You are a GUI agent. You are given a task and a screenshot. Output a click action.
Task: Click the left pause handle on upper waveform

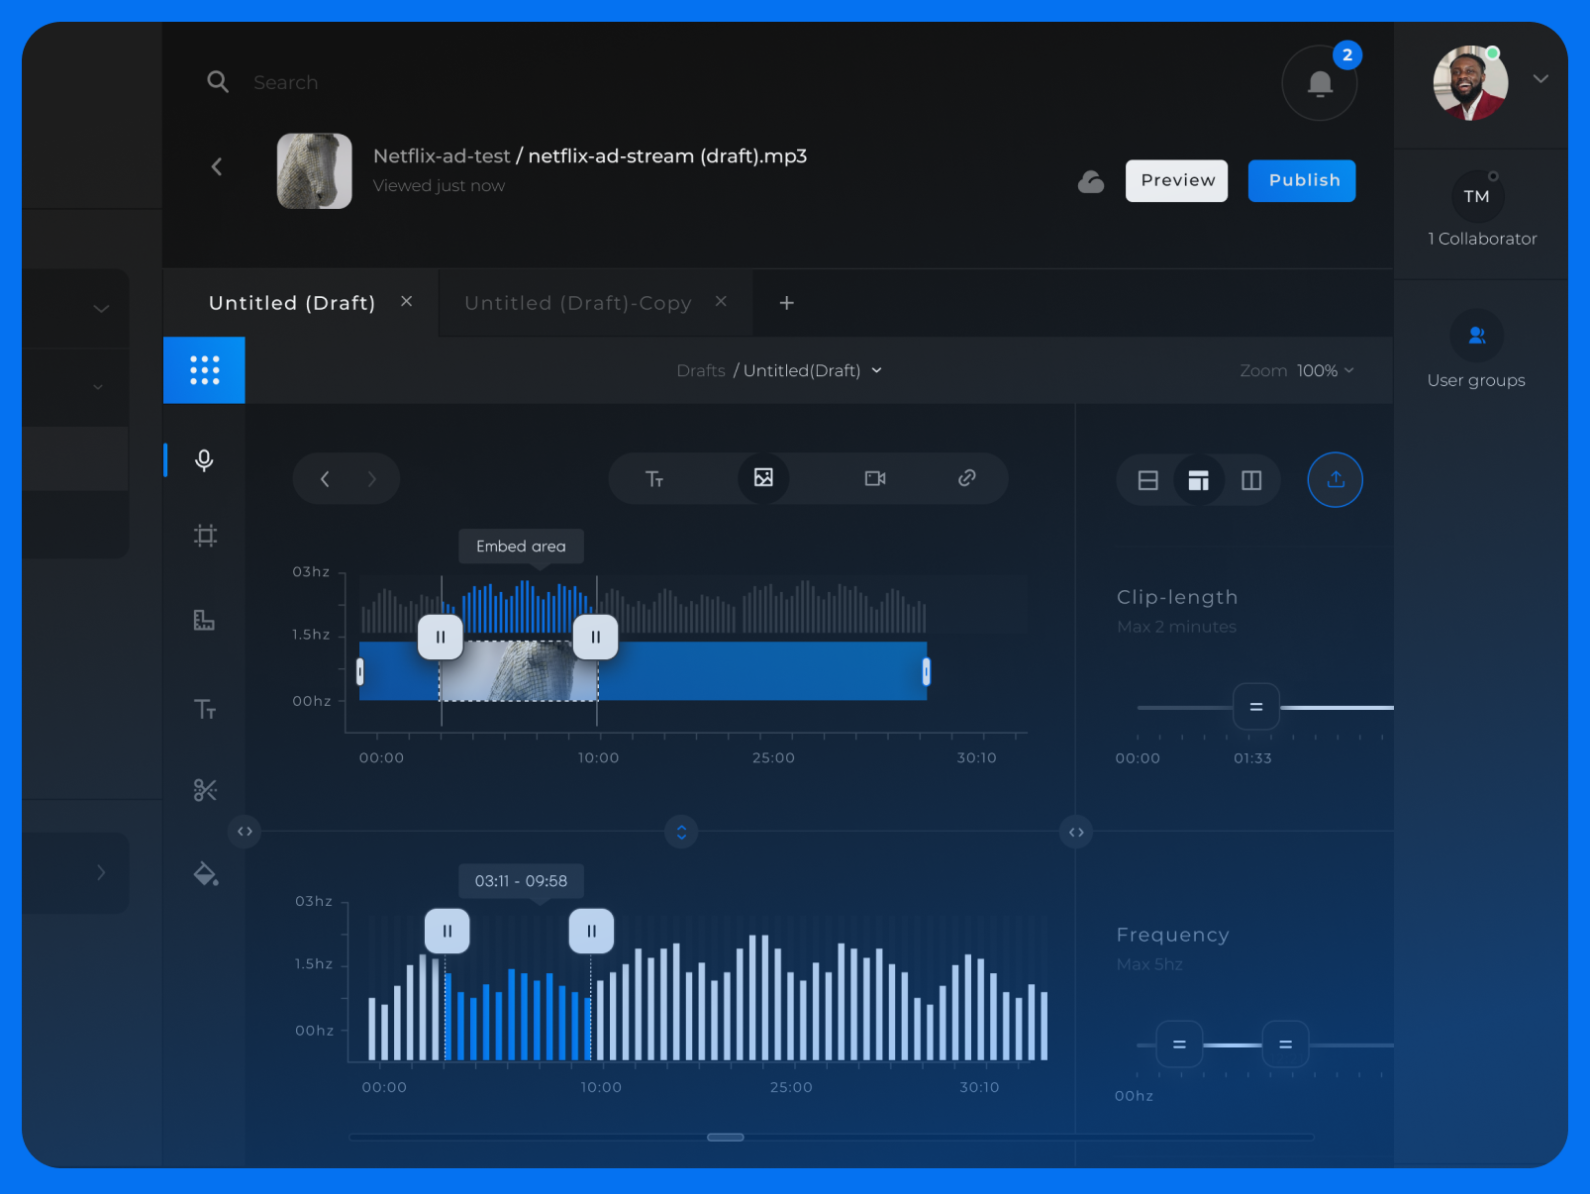click(x=440, y=637)
